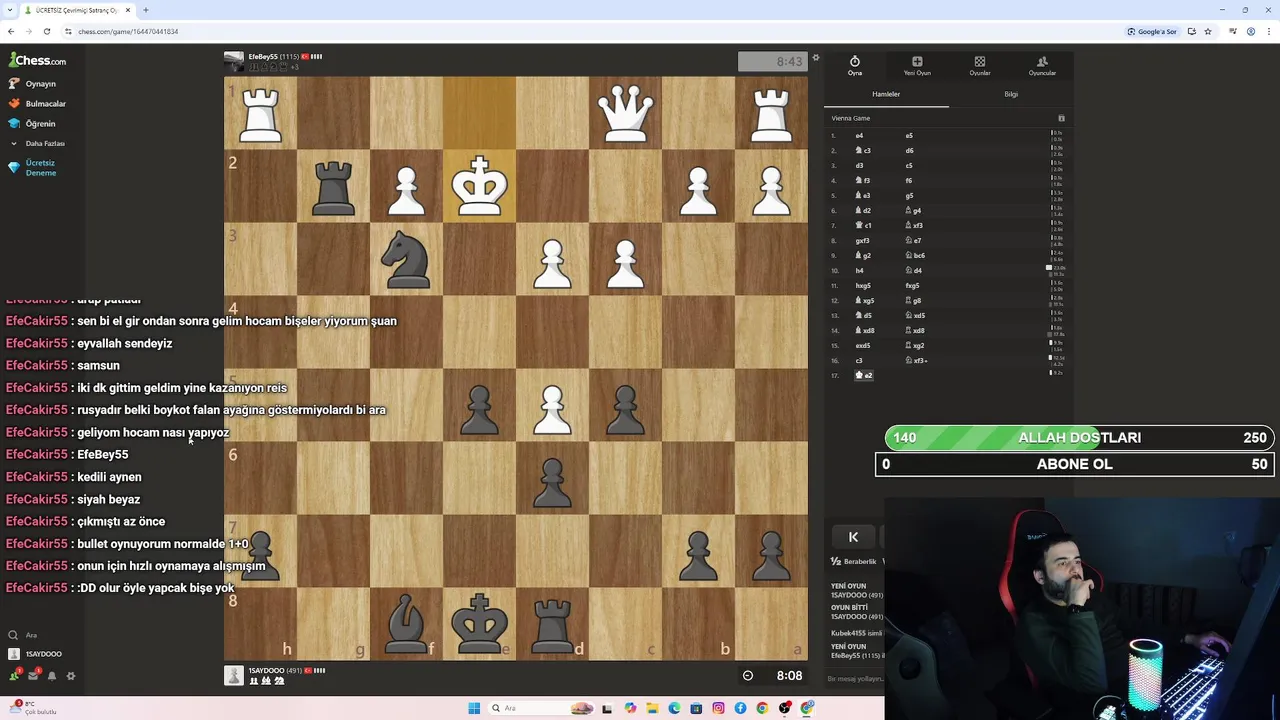Click the opponent clock showing 8:43
The width and height of the screenshot is (1280, 720).
(773, 62)
